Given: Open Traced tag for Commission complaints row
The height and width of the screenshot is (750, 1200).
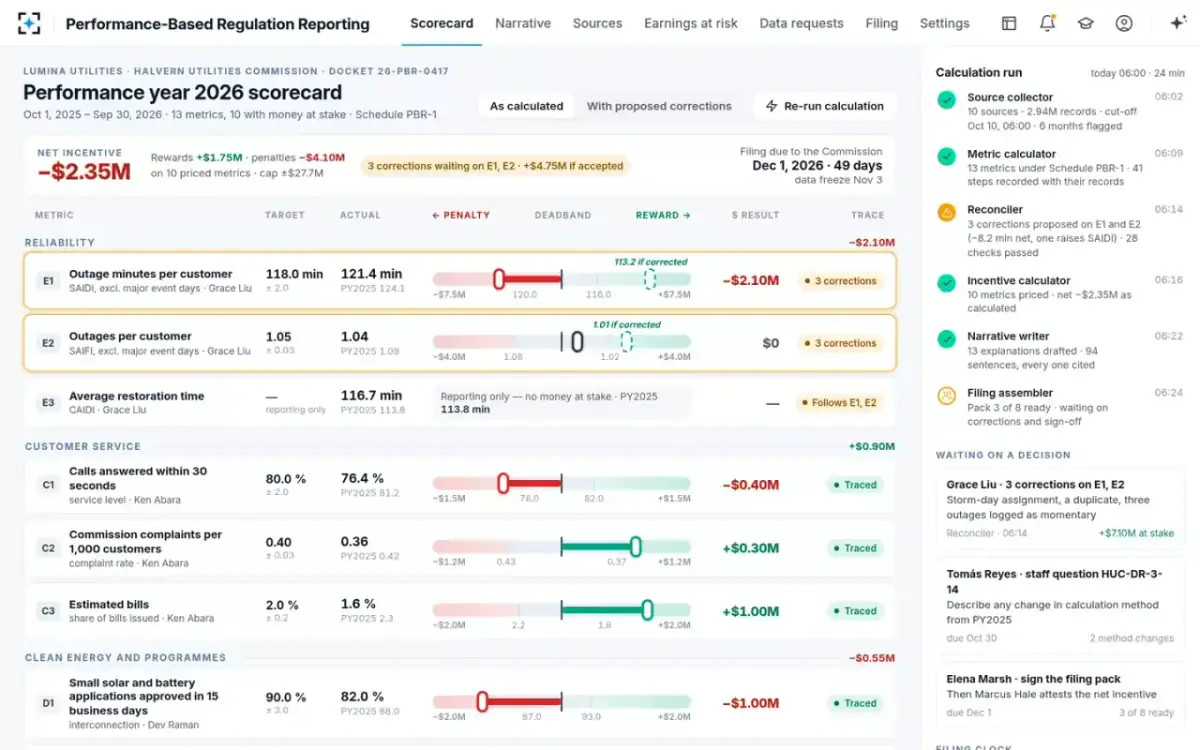Looking at the screenshot, I should [855, 548].
